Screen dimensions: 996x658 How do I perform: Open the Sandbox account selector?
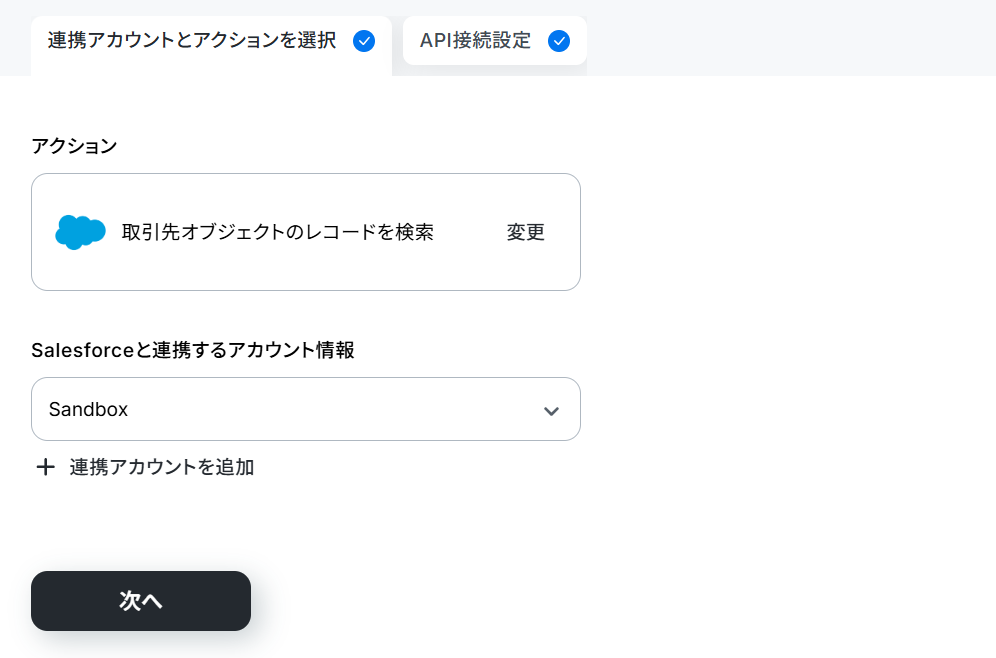[306, 409]
